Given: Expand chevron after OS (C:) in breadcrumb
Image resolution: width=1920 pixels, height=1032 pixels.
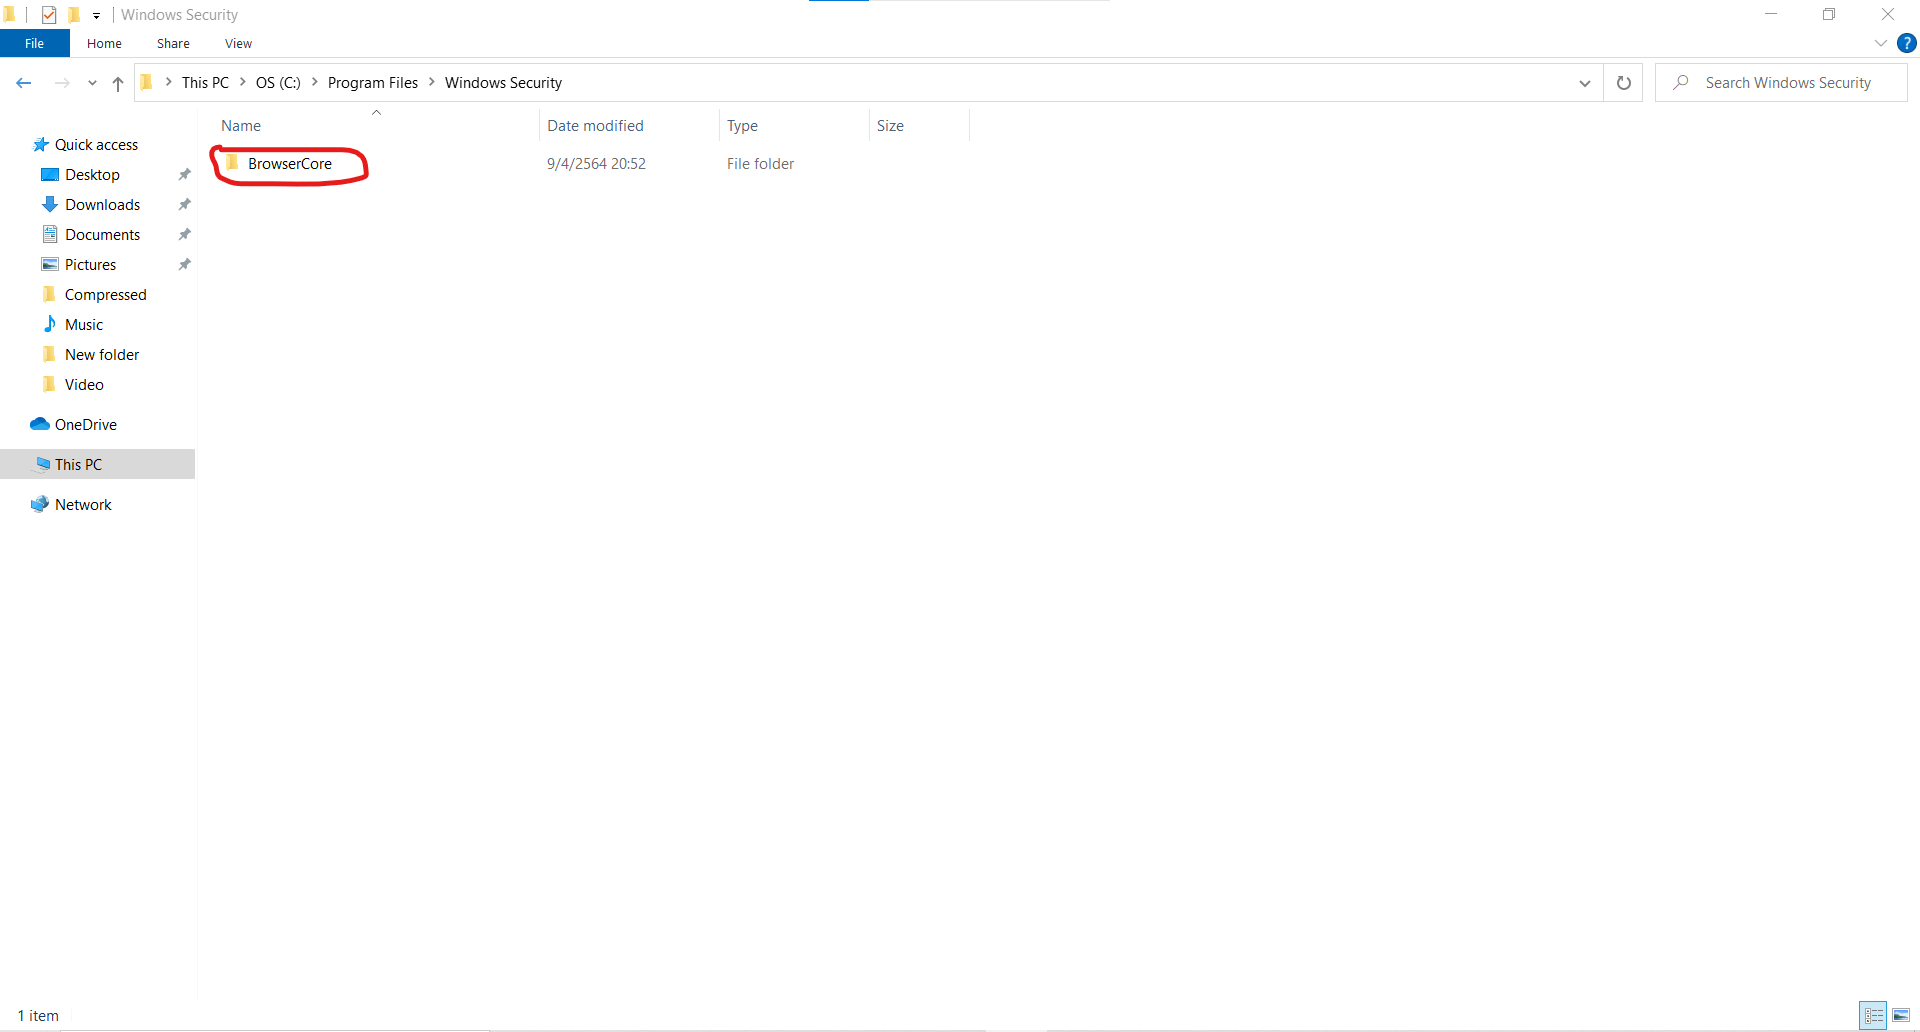Looking at the screenshot, I should [314, 82].
